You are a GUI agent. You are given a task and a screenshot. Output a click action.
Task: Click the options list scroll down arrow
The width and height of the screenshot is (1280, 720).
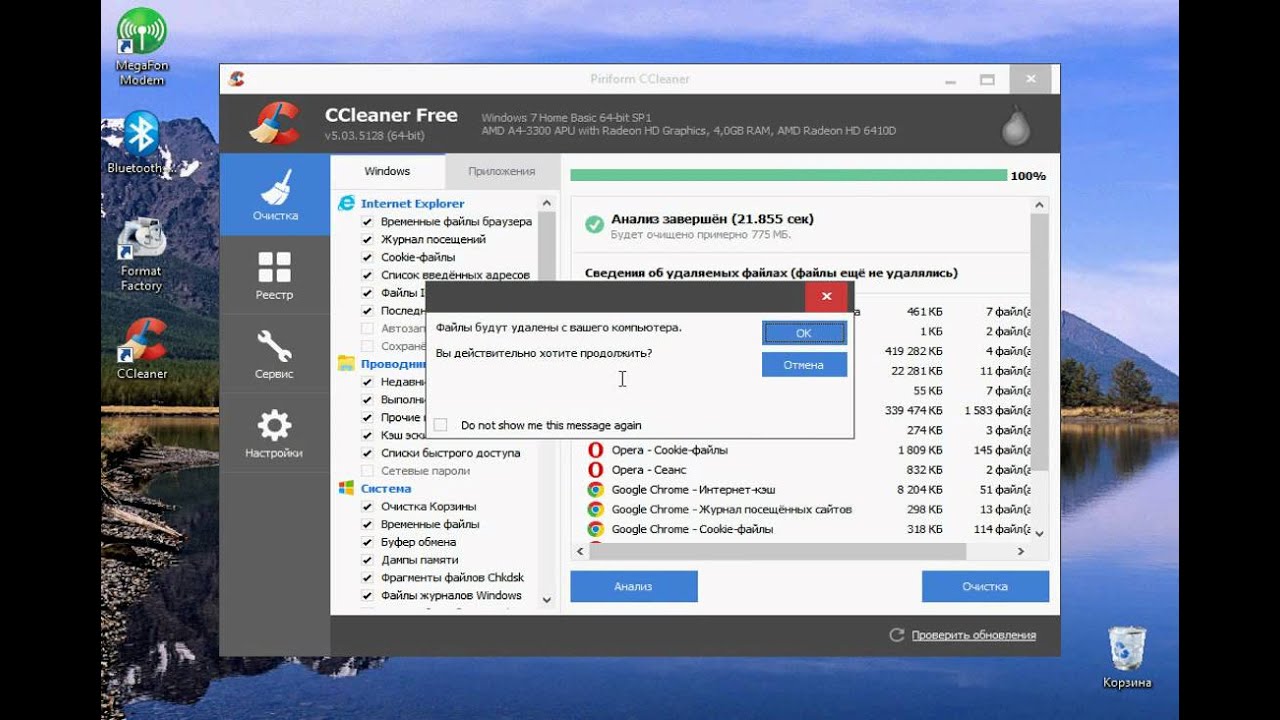(x=547, y=599)
